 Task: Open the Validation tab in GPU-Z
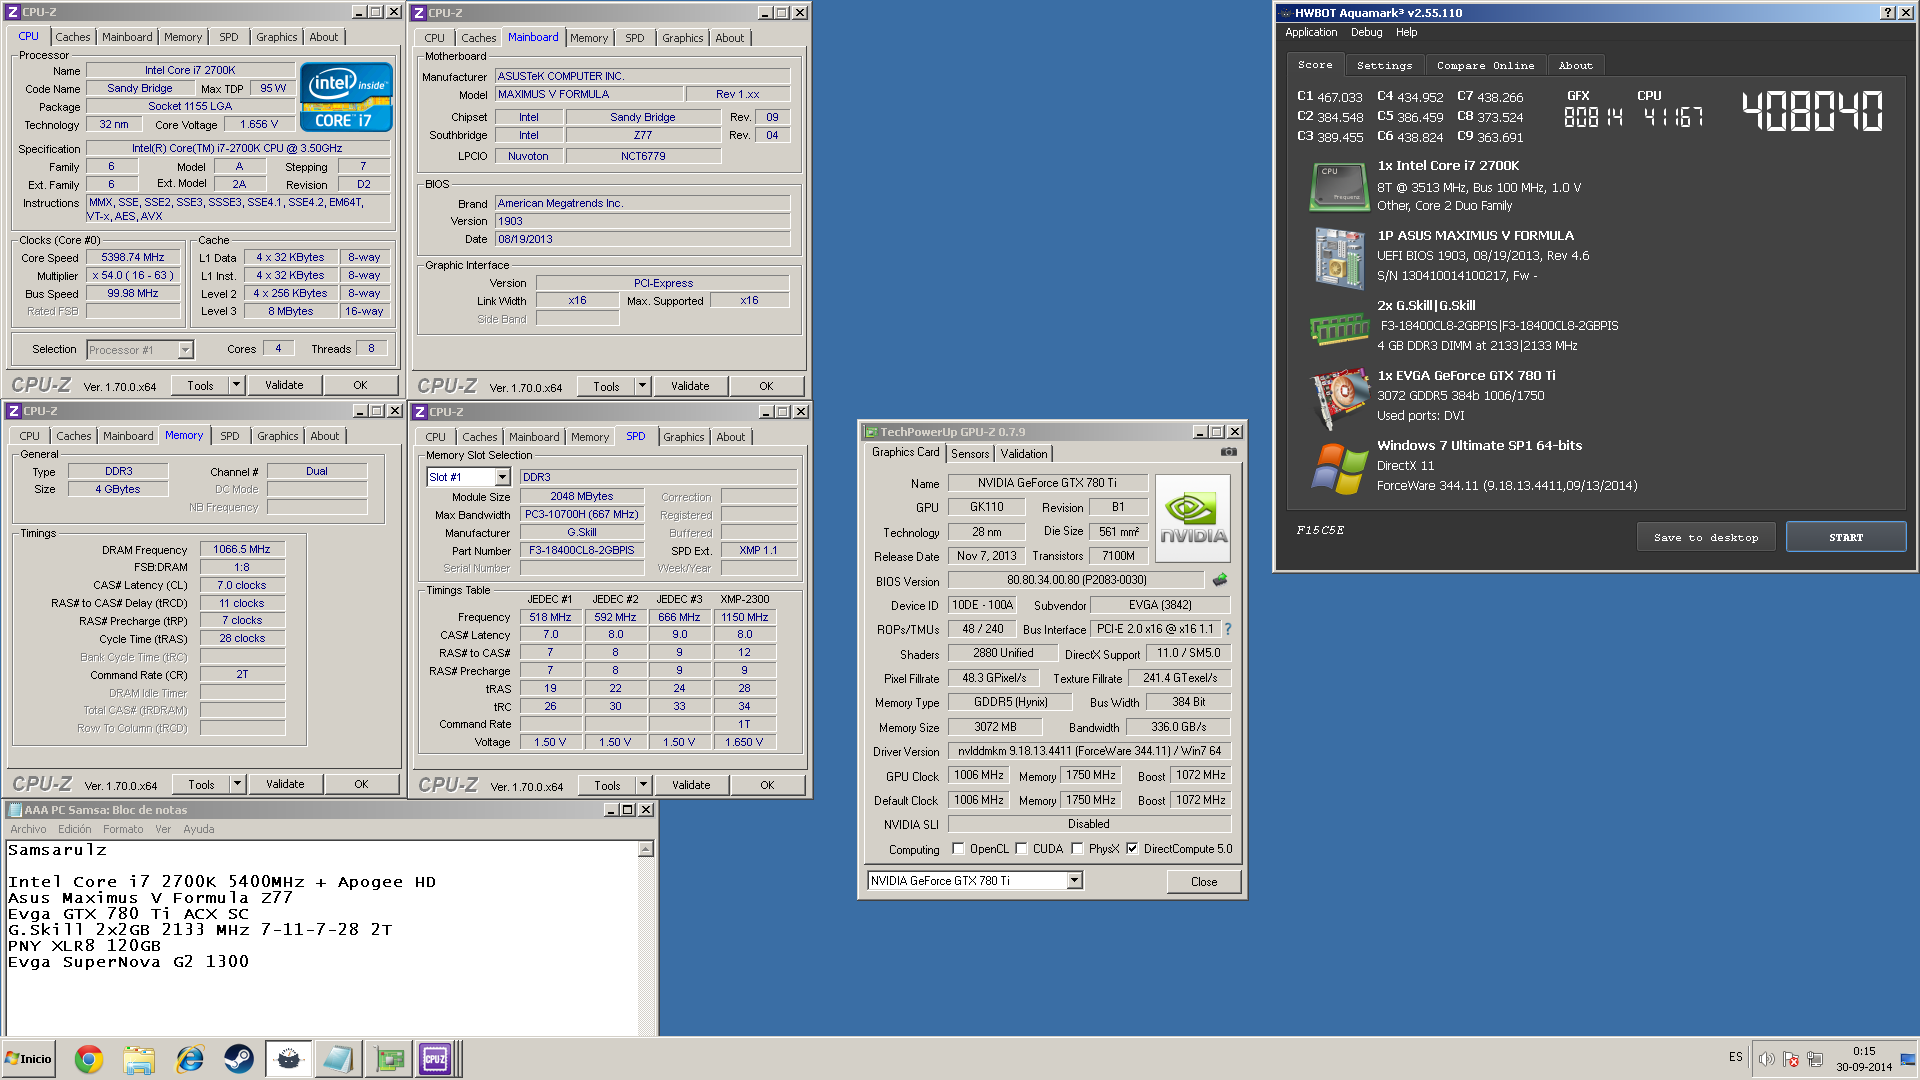[1024, 454]
